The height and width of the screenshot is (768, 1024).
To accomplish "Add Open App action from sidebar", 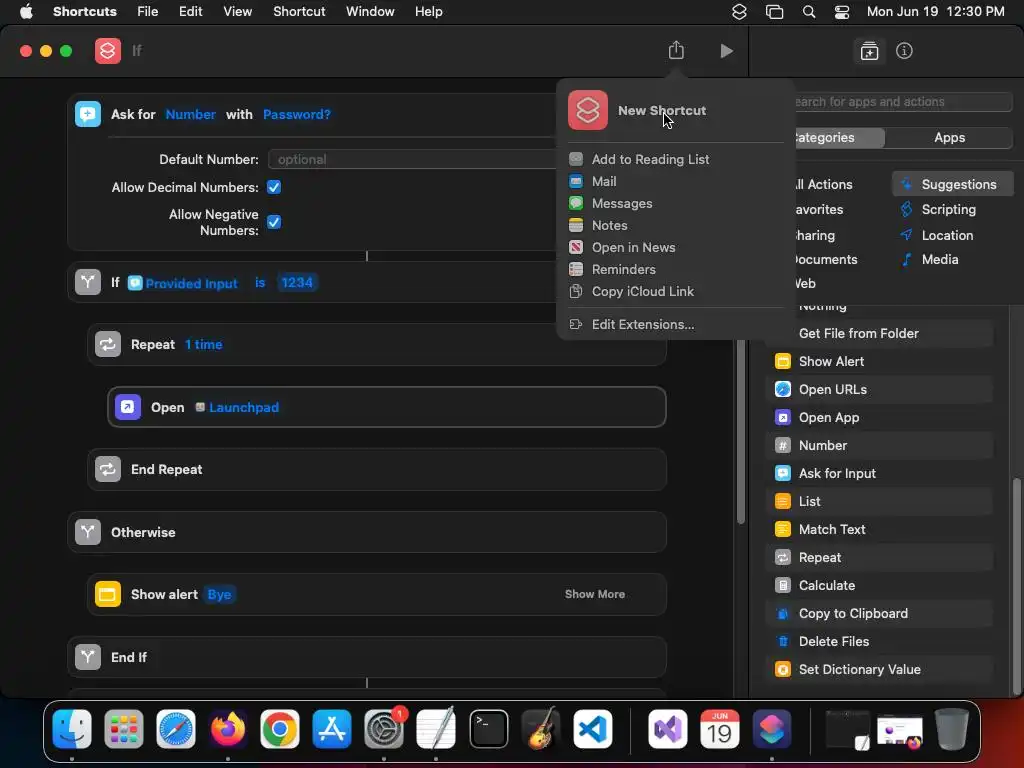I will (879, 417).
